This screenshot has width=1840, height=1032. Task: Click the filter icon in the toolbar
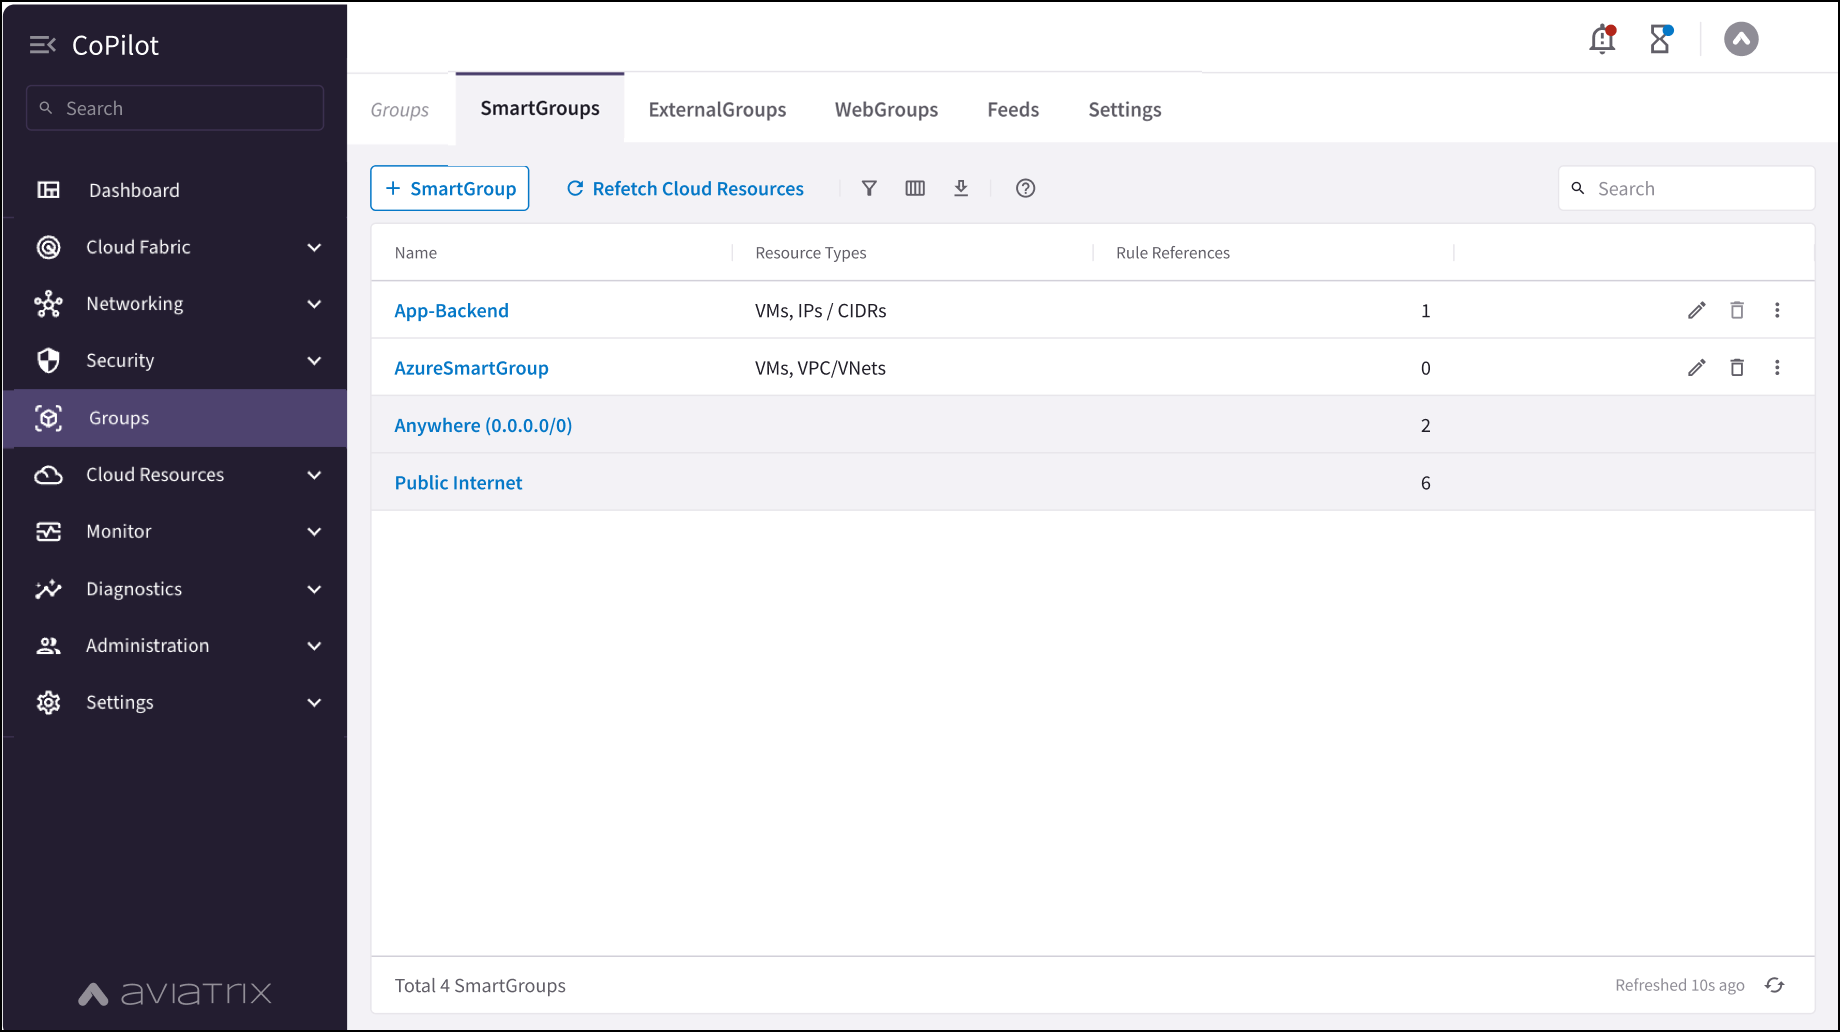pyautogui.click(x=869, y=188)
